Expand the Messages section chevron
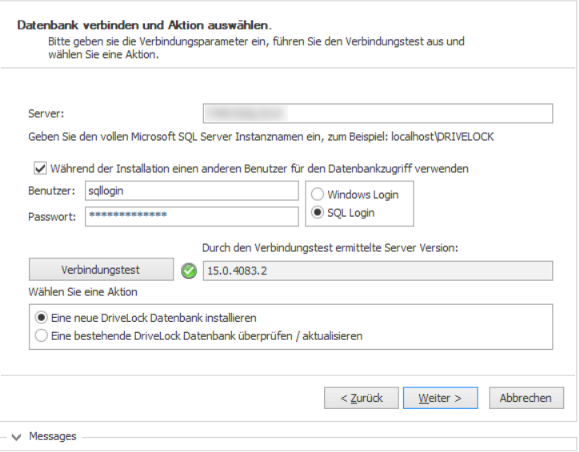The height and width of the screenshot is (452, 579). [x=16, y=437]
